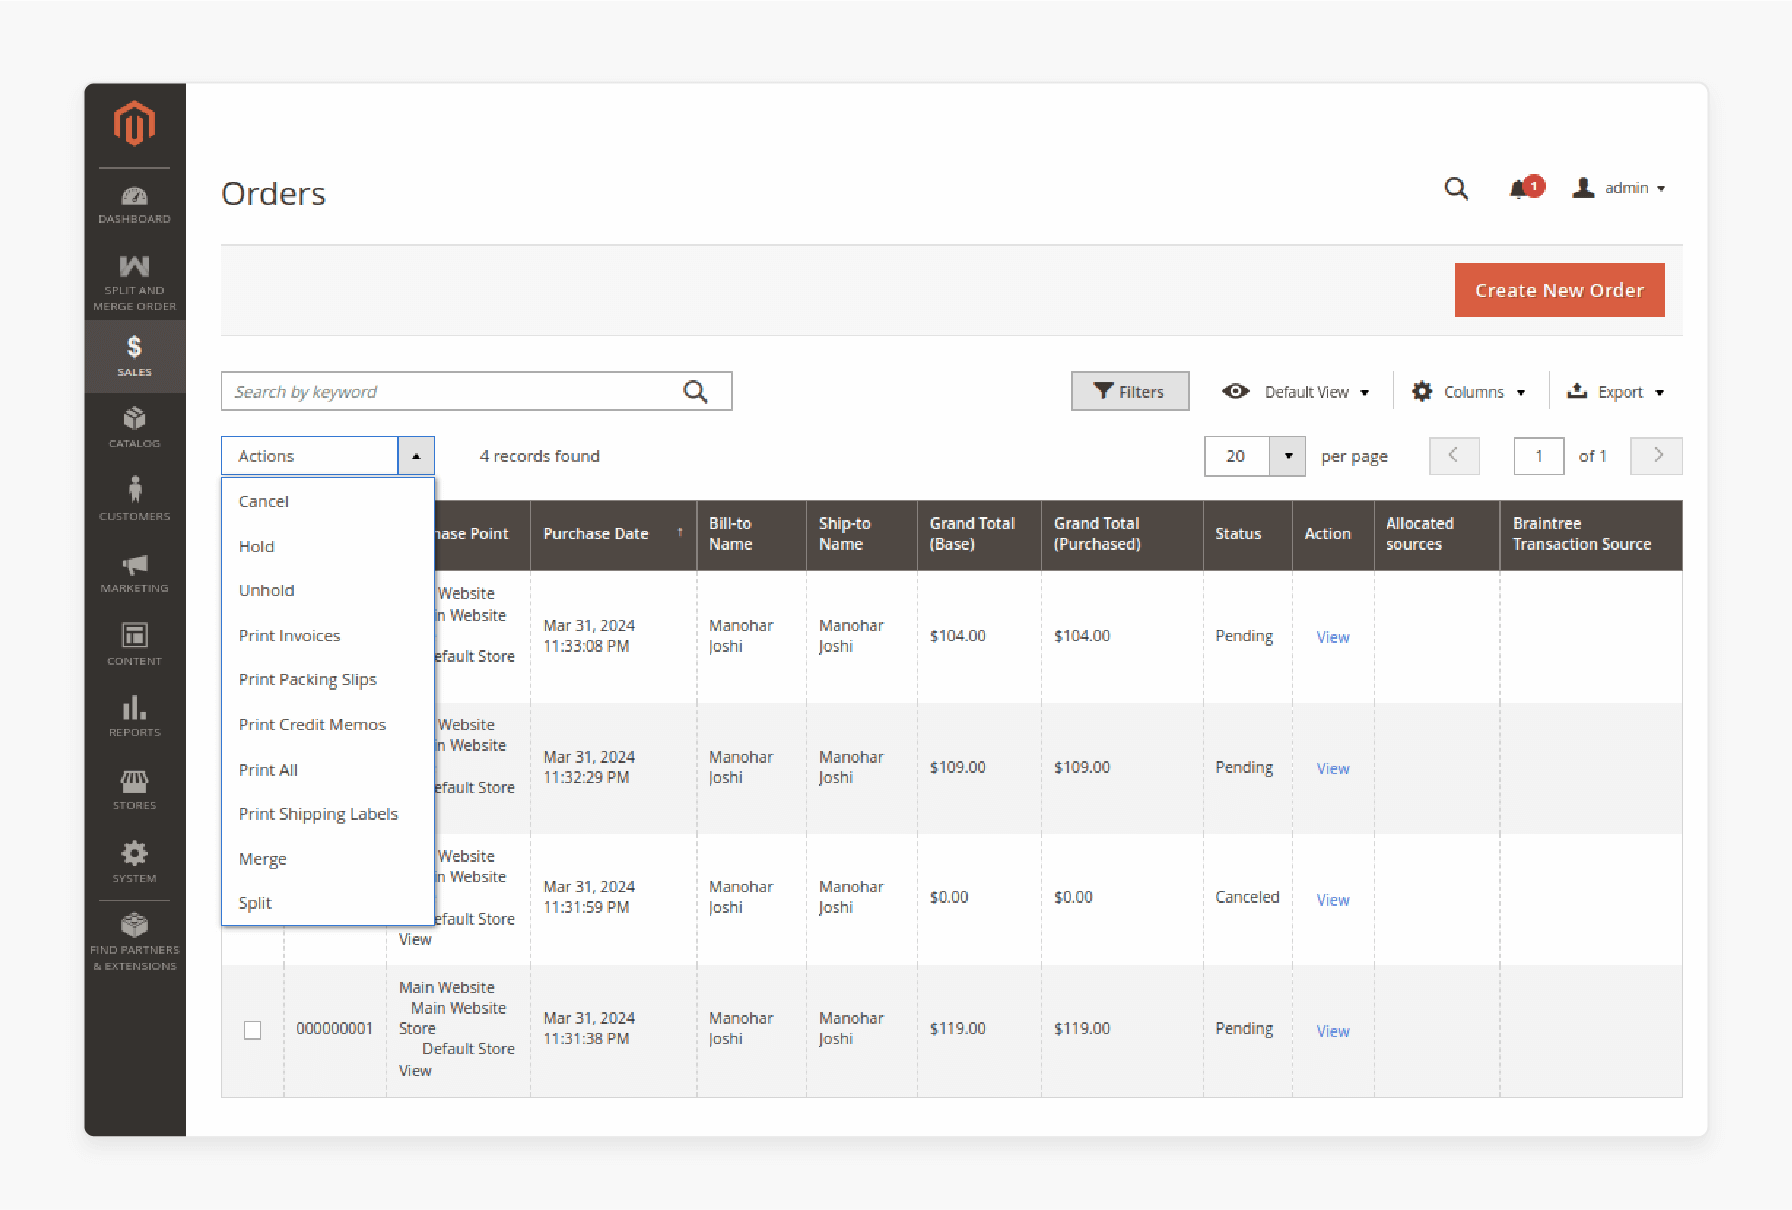The image size is (1792, 1210).
Task: Click Bill-to Name column header
Action: [751, 534]
